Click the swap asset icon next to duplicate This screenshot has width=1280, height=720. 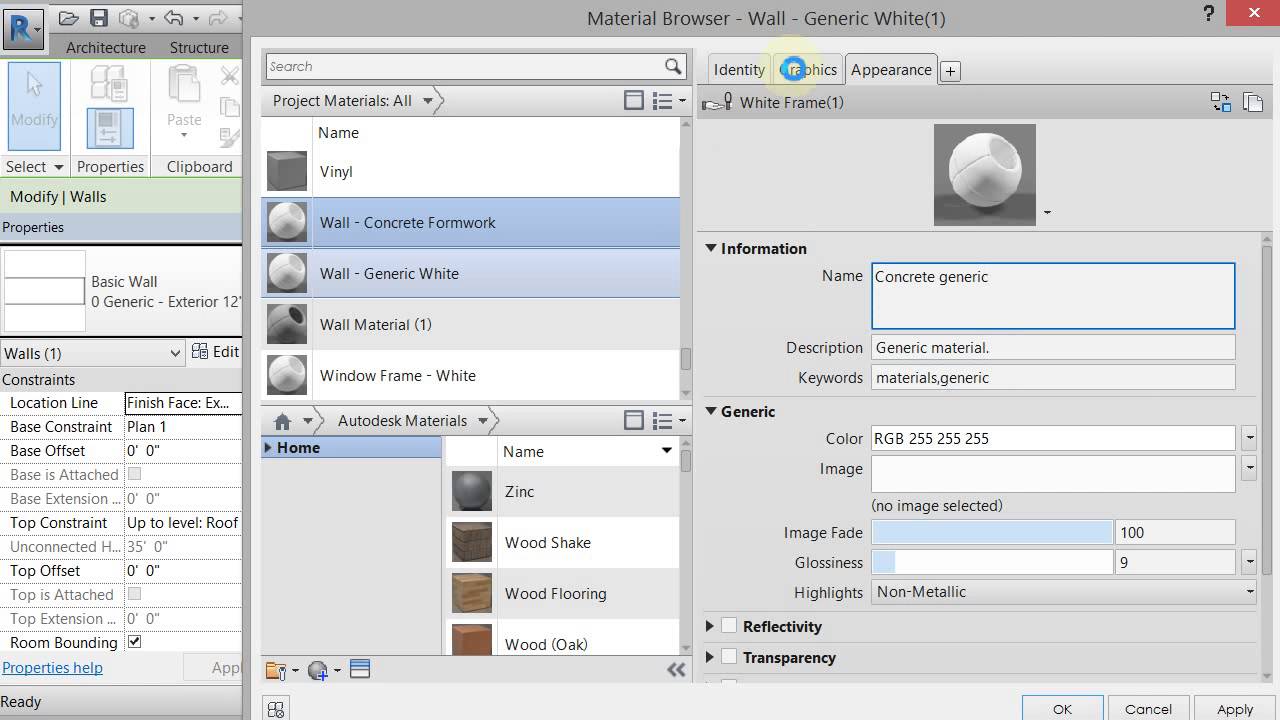click(x=1221, y=101)
